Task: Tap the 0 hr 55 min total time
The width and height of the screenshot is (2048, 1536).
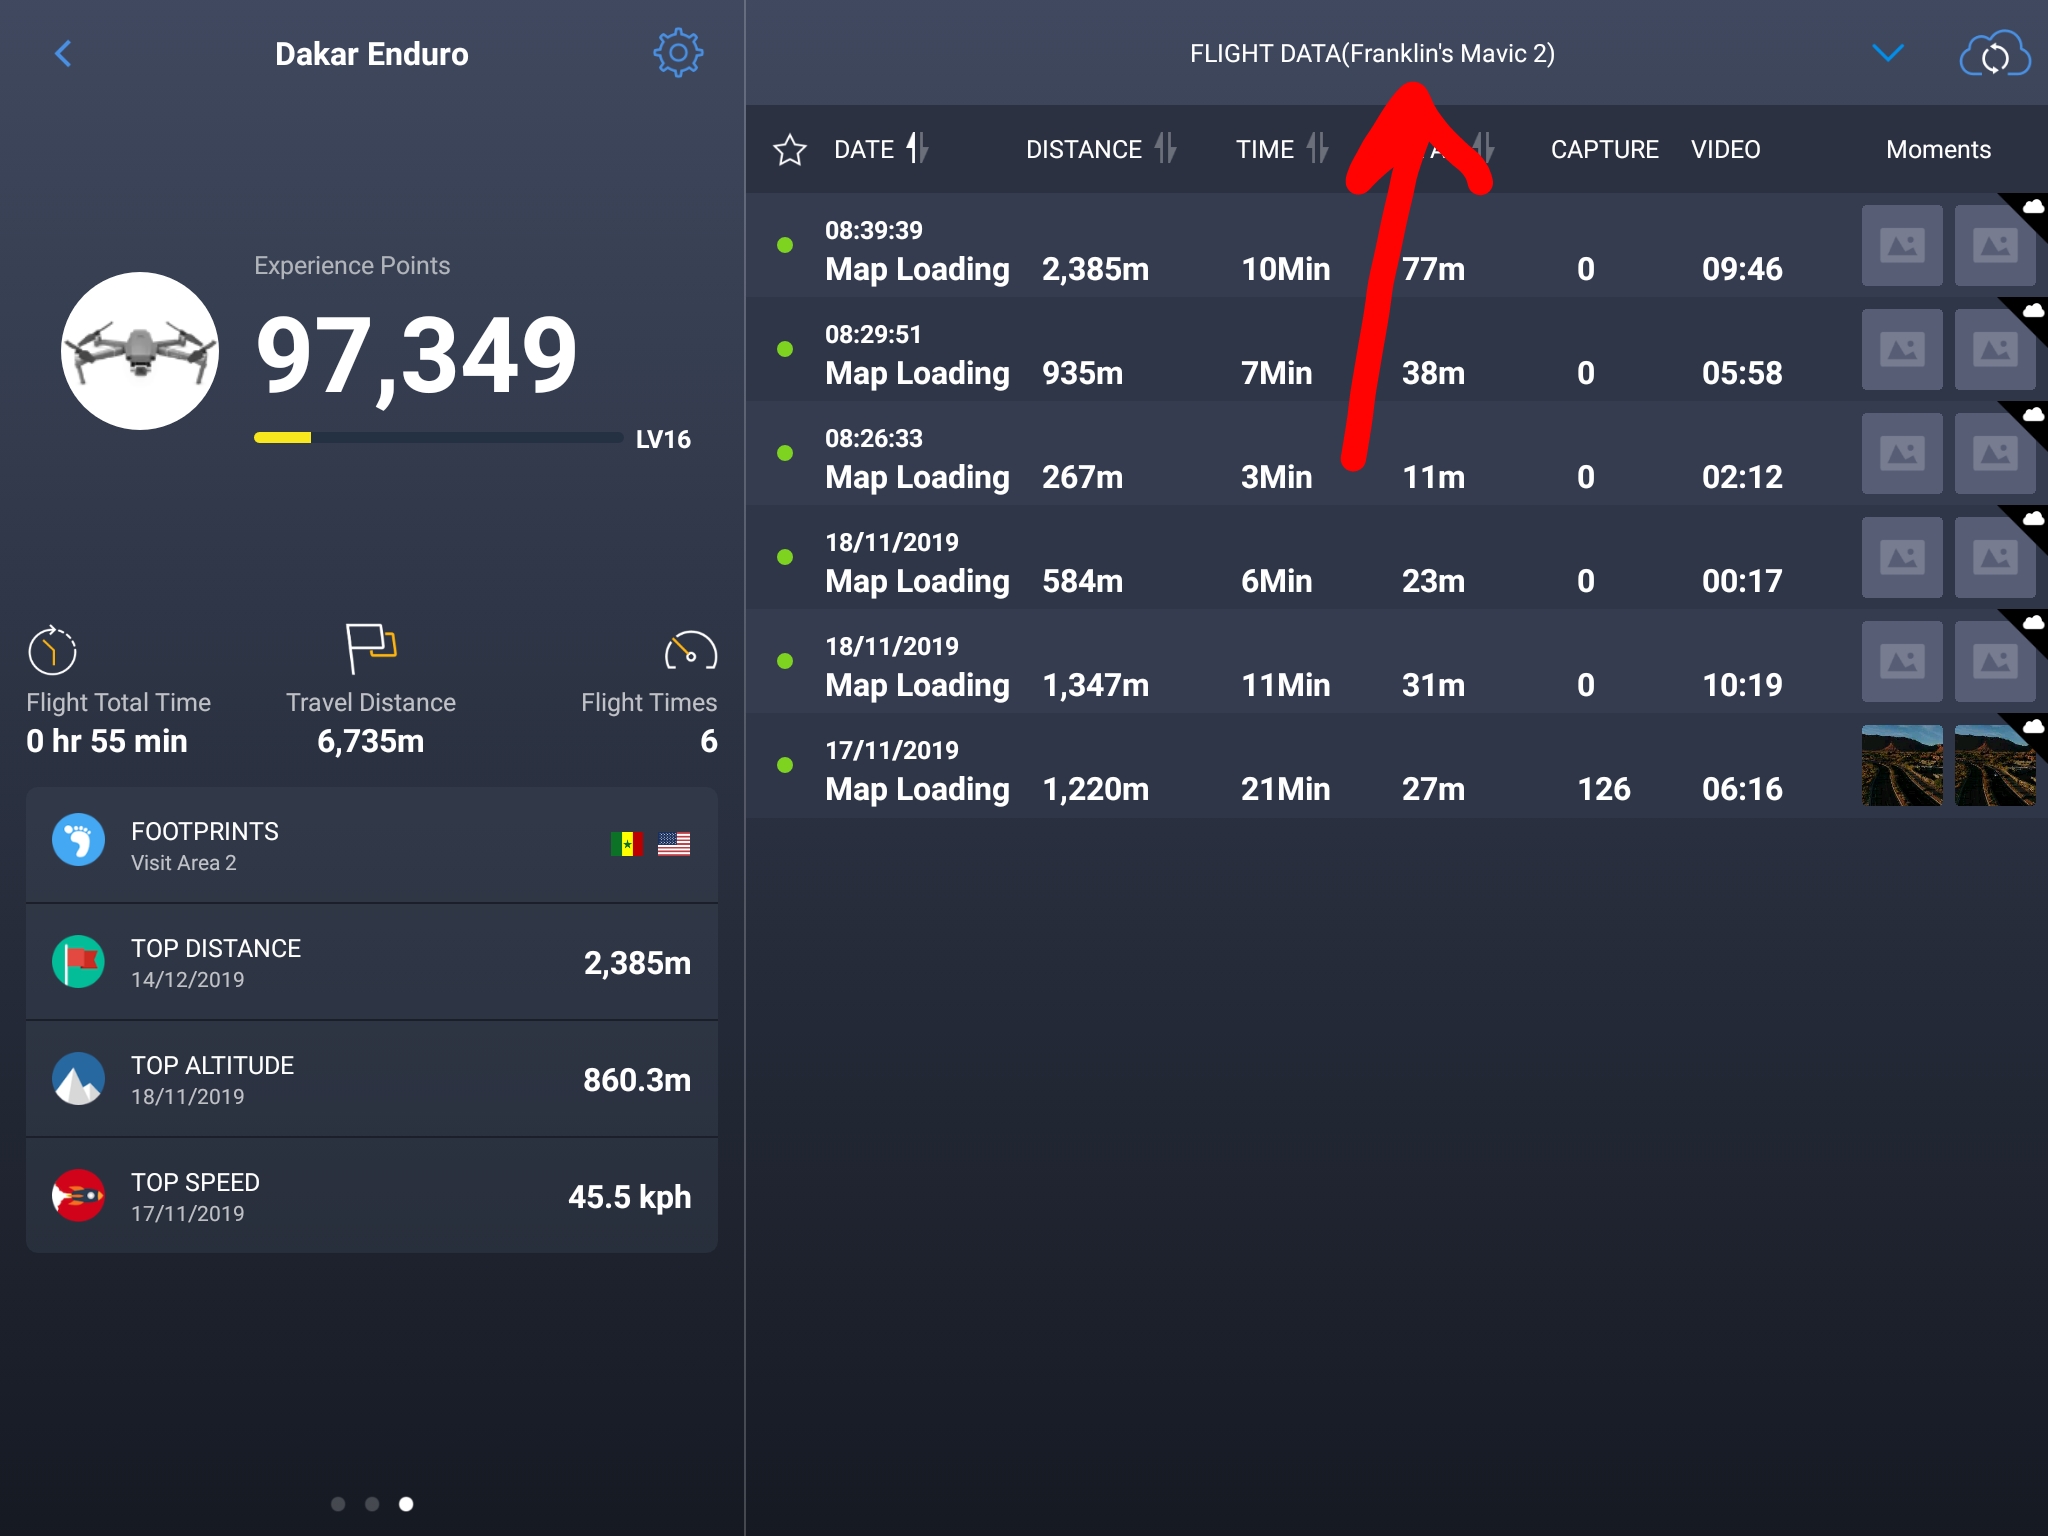Action: coord(107,741)
